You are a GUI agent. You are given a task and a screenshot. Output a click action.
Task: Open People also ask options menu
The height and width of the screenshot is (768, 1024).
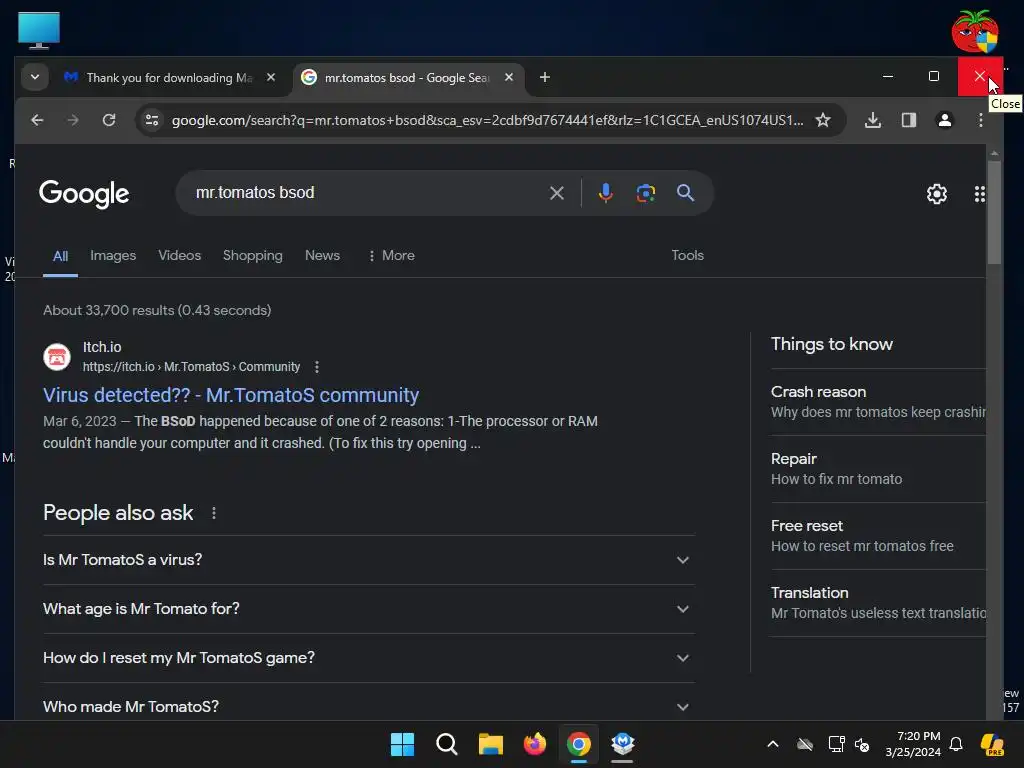click(x=214, y=513)
